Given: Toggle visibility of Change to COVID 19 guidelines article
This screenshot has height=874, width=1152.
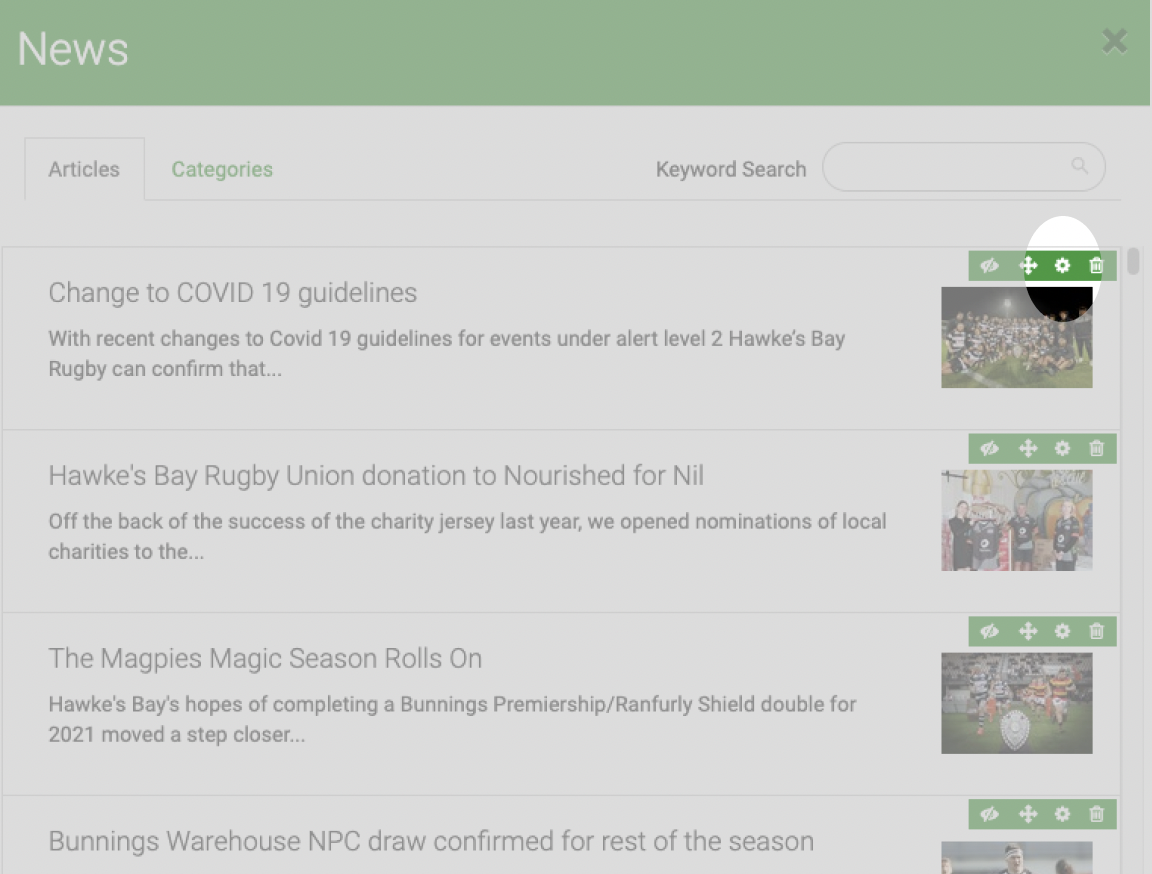Looking at the screenshot, I should [990, 266].
